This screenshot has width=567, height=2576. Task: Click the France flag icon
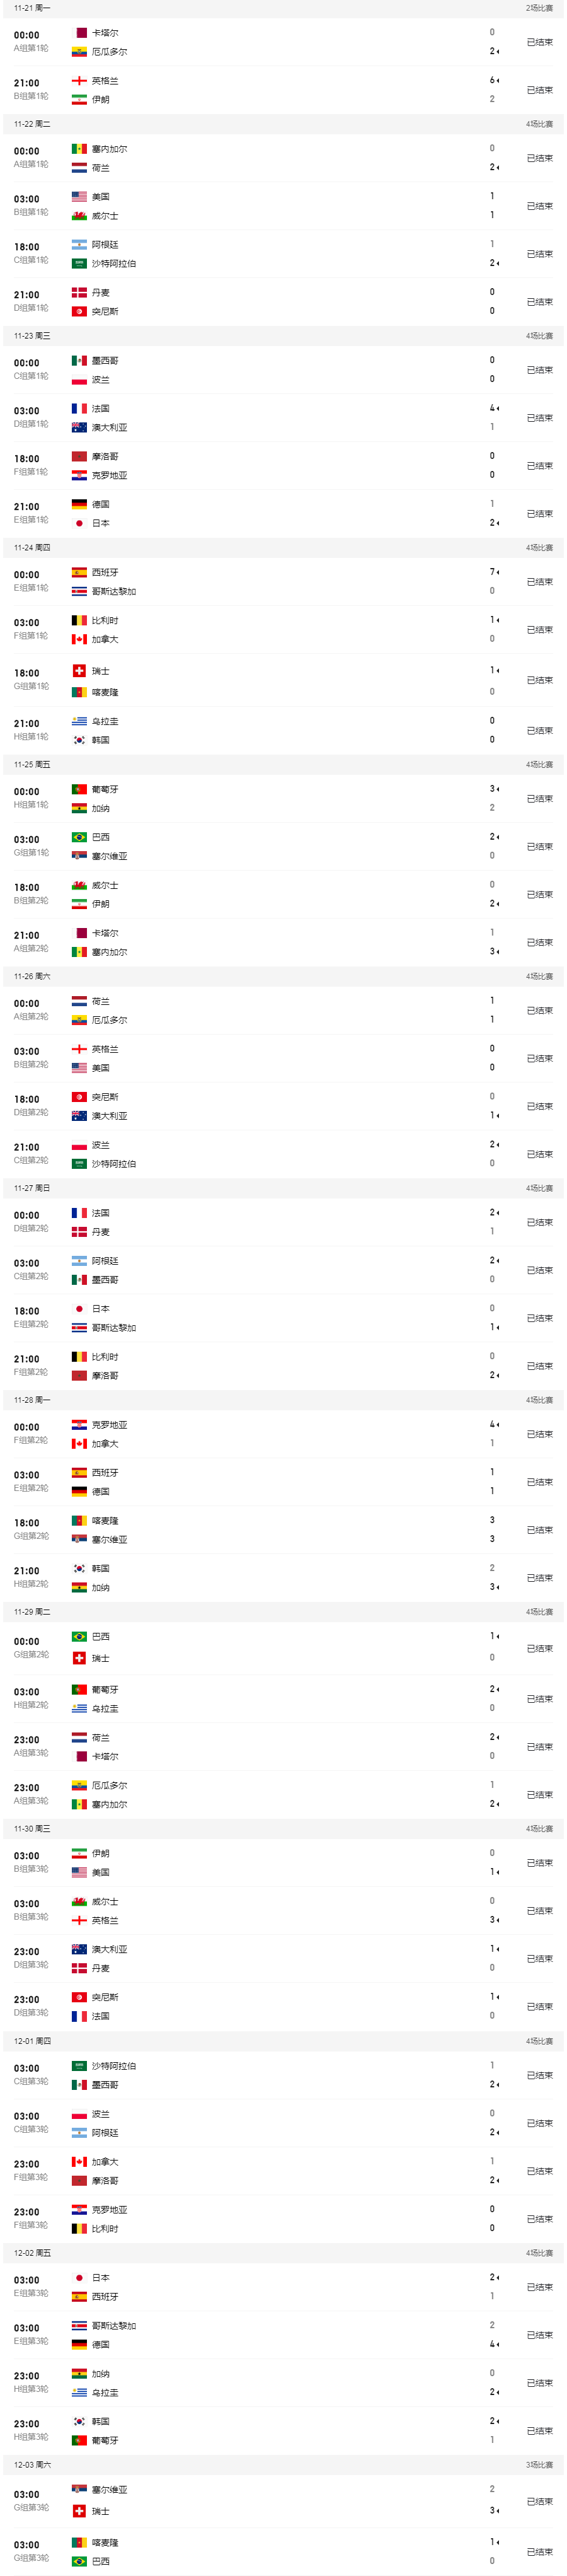(x=78, y=409)
